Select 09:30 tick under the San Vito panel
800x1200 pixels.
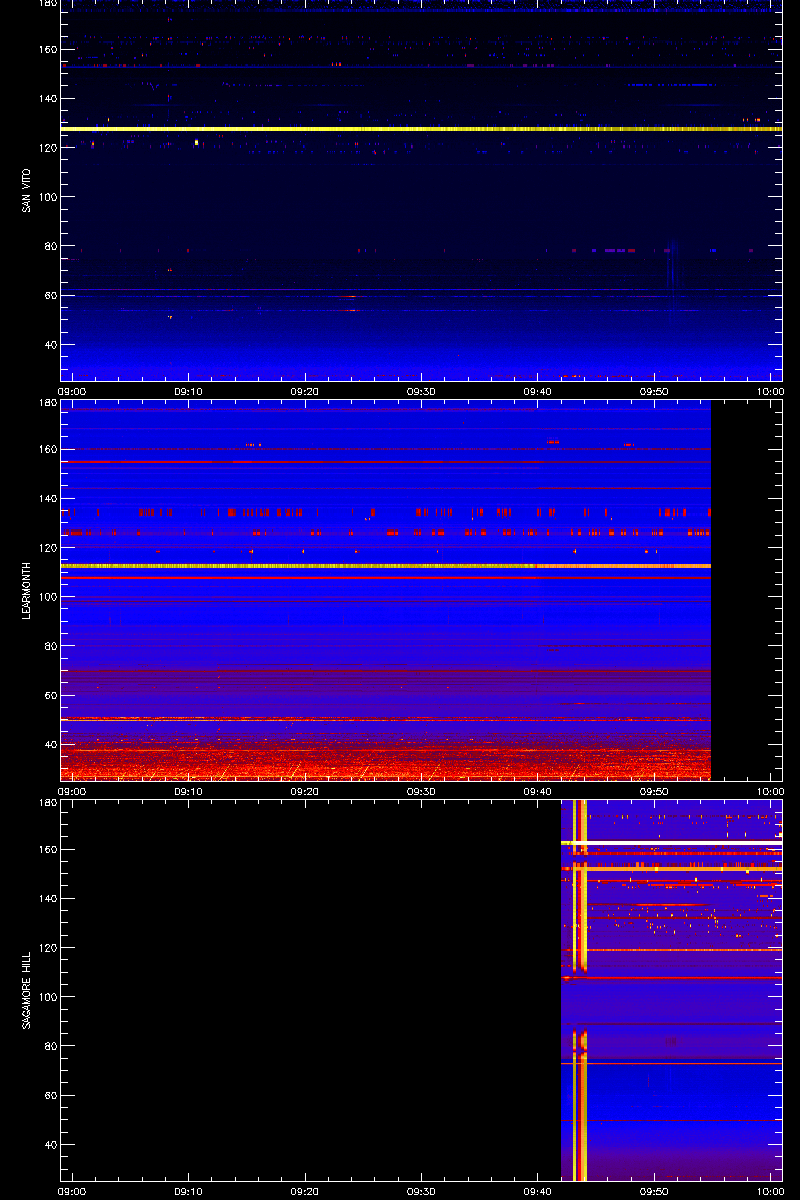pos(421,391)
